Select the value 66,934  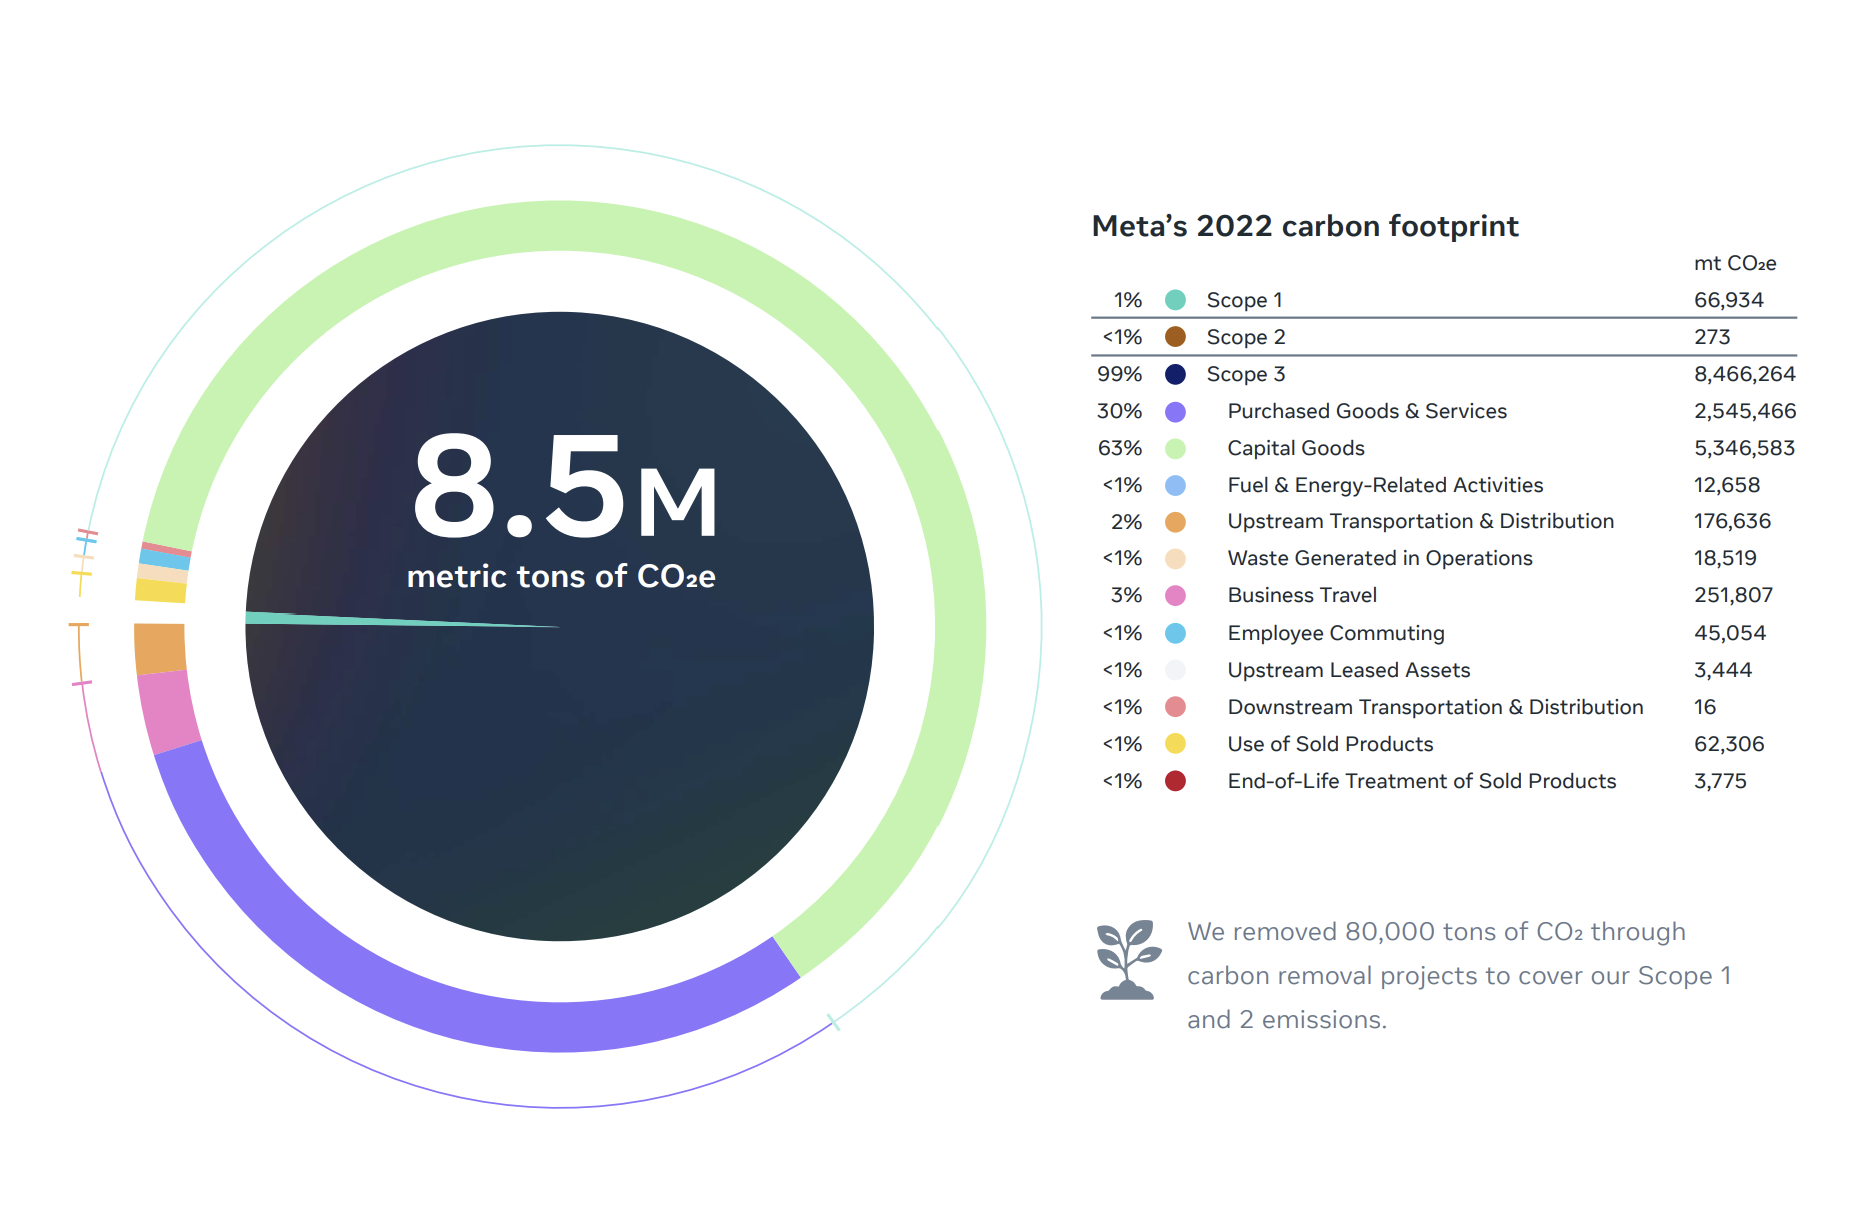point(1729,300)
